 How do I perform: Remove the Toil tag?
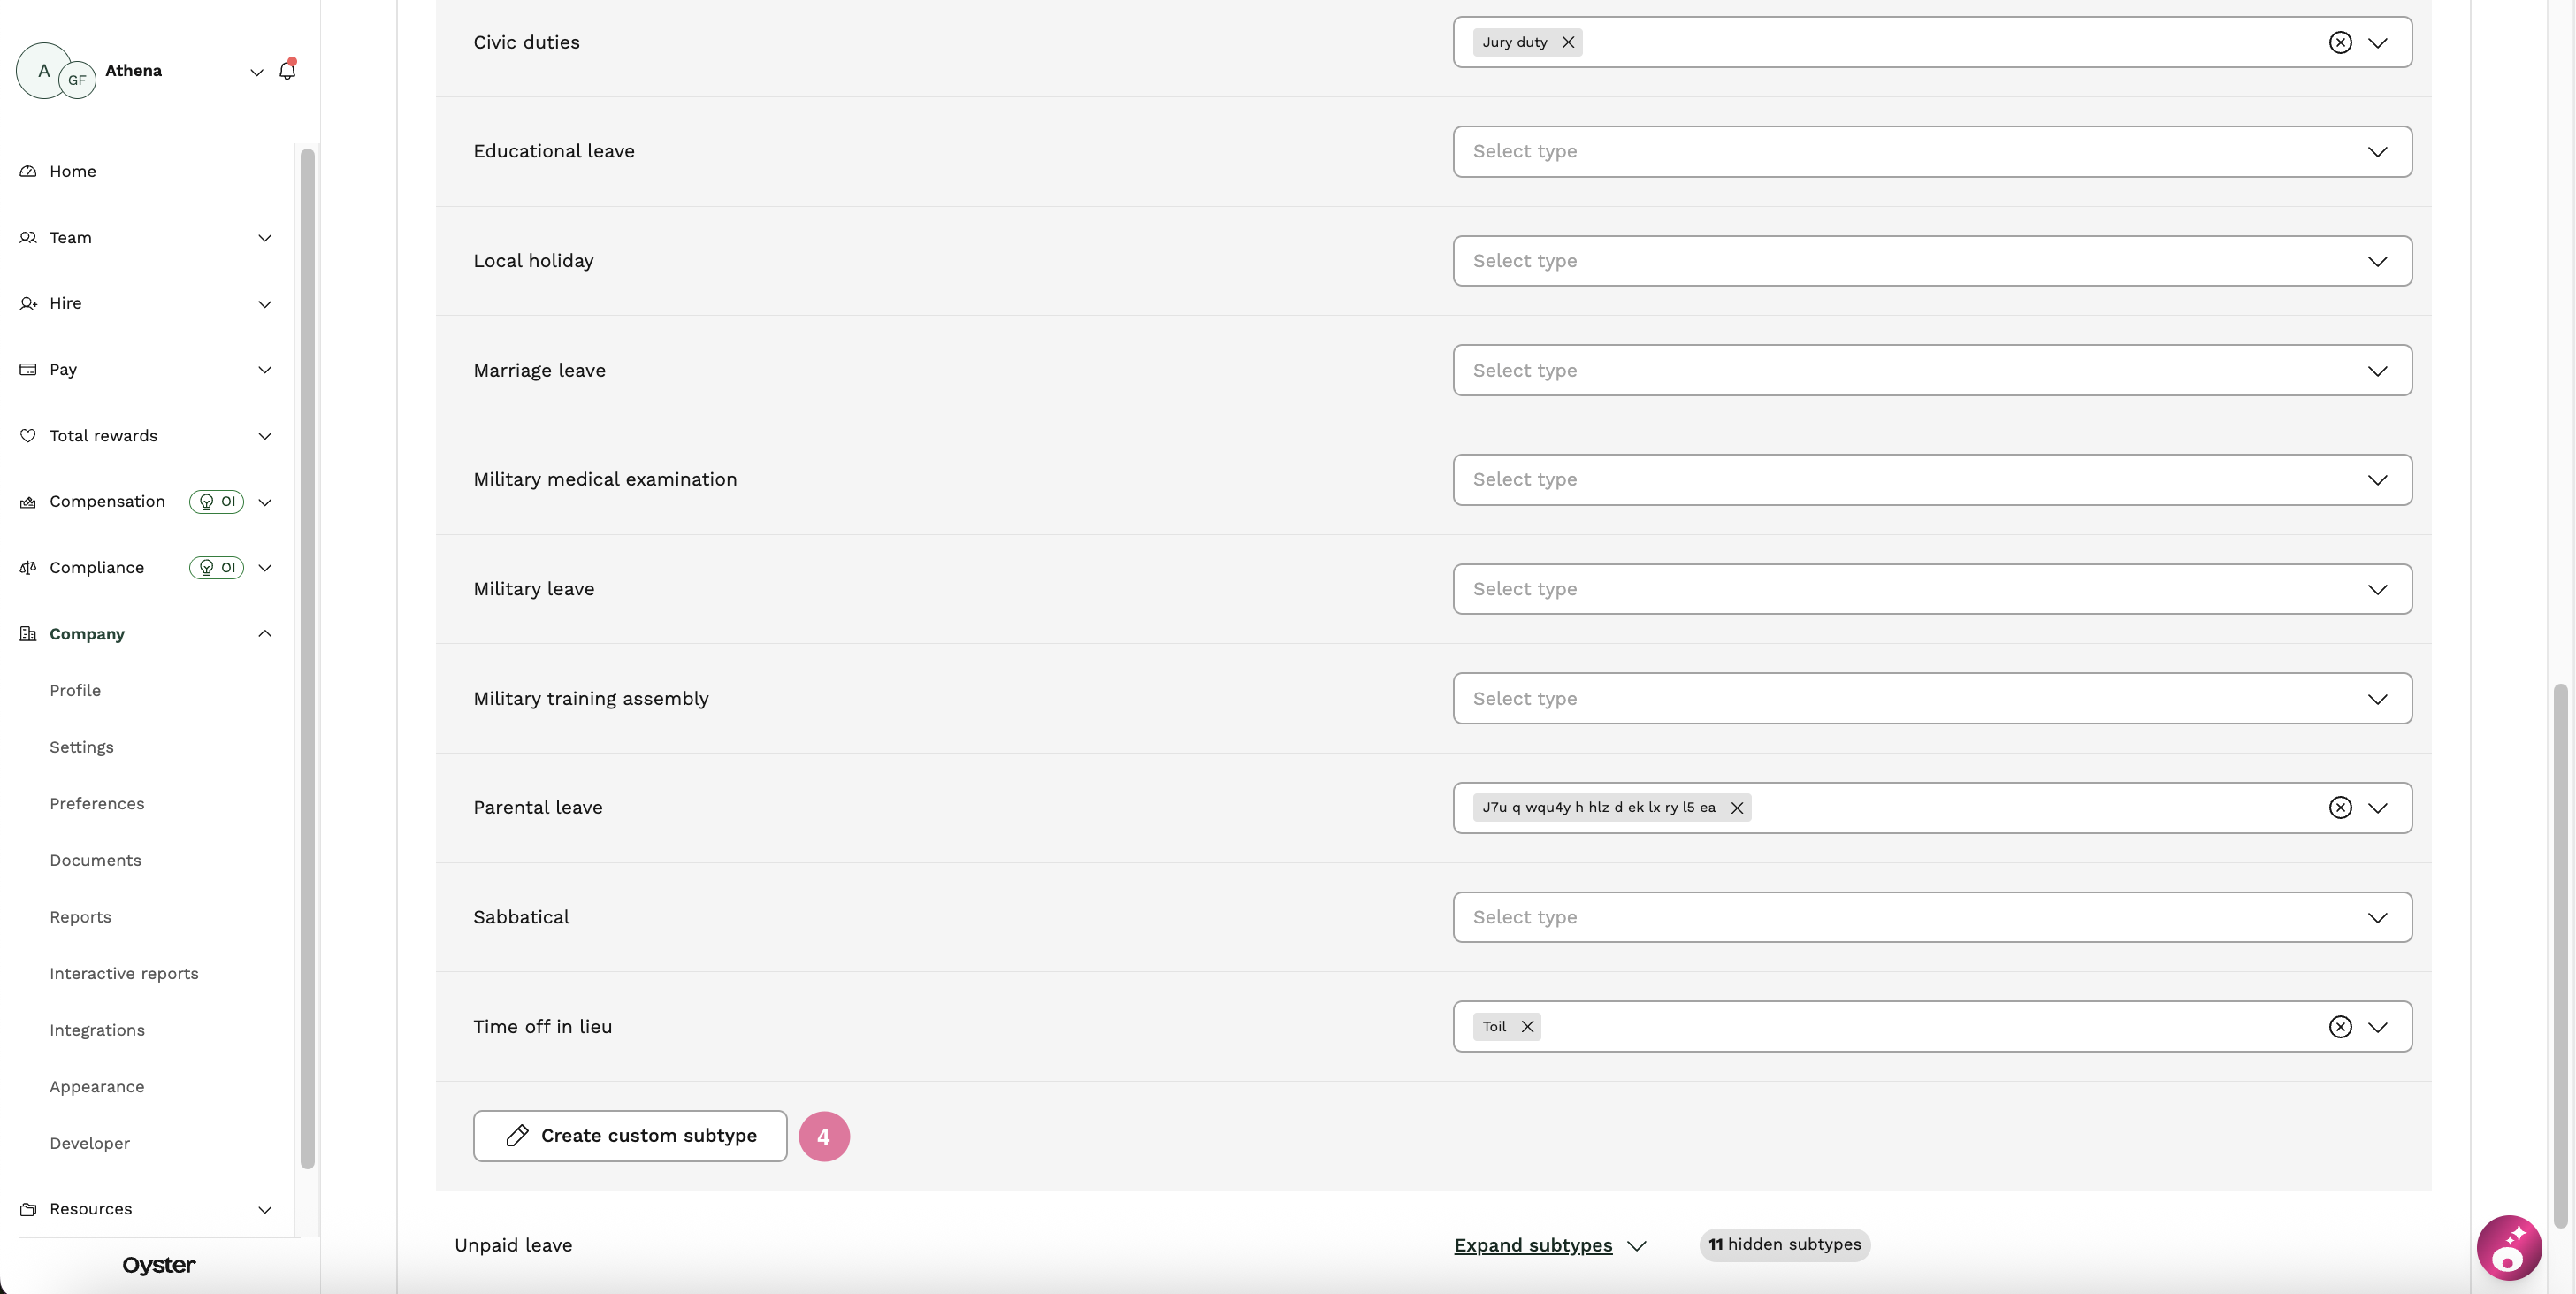point(1527,1027)
